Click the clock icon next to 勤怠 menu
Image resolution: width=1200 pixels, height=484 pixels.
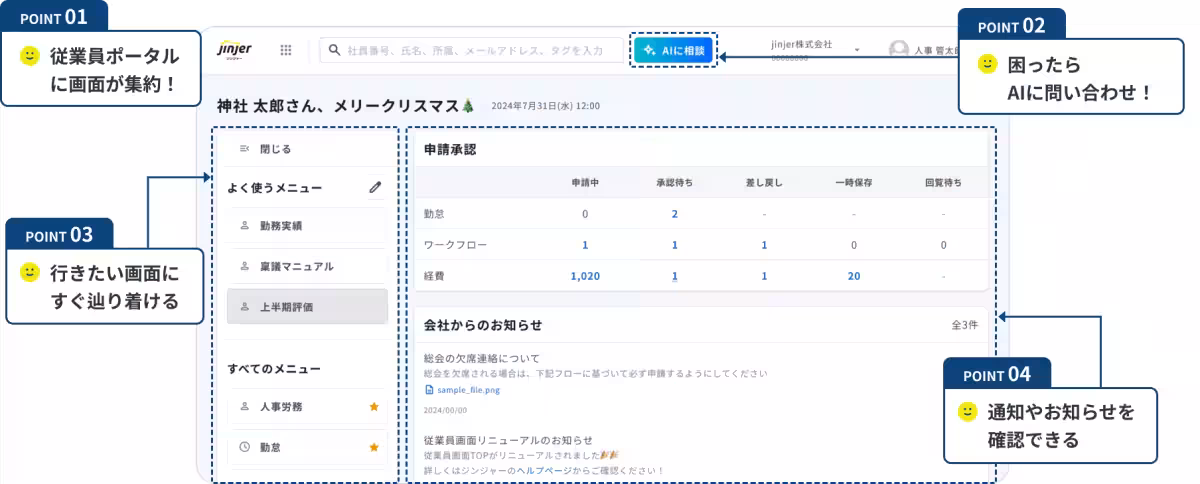click(244, 447)
